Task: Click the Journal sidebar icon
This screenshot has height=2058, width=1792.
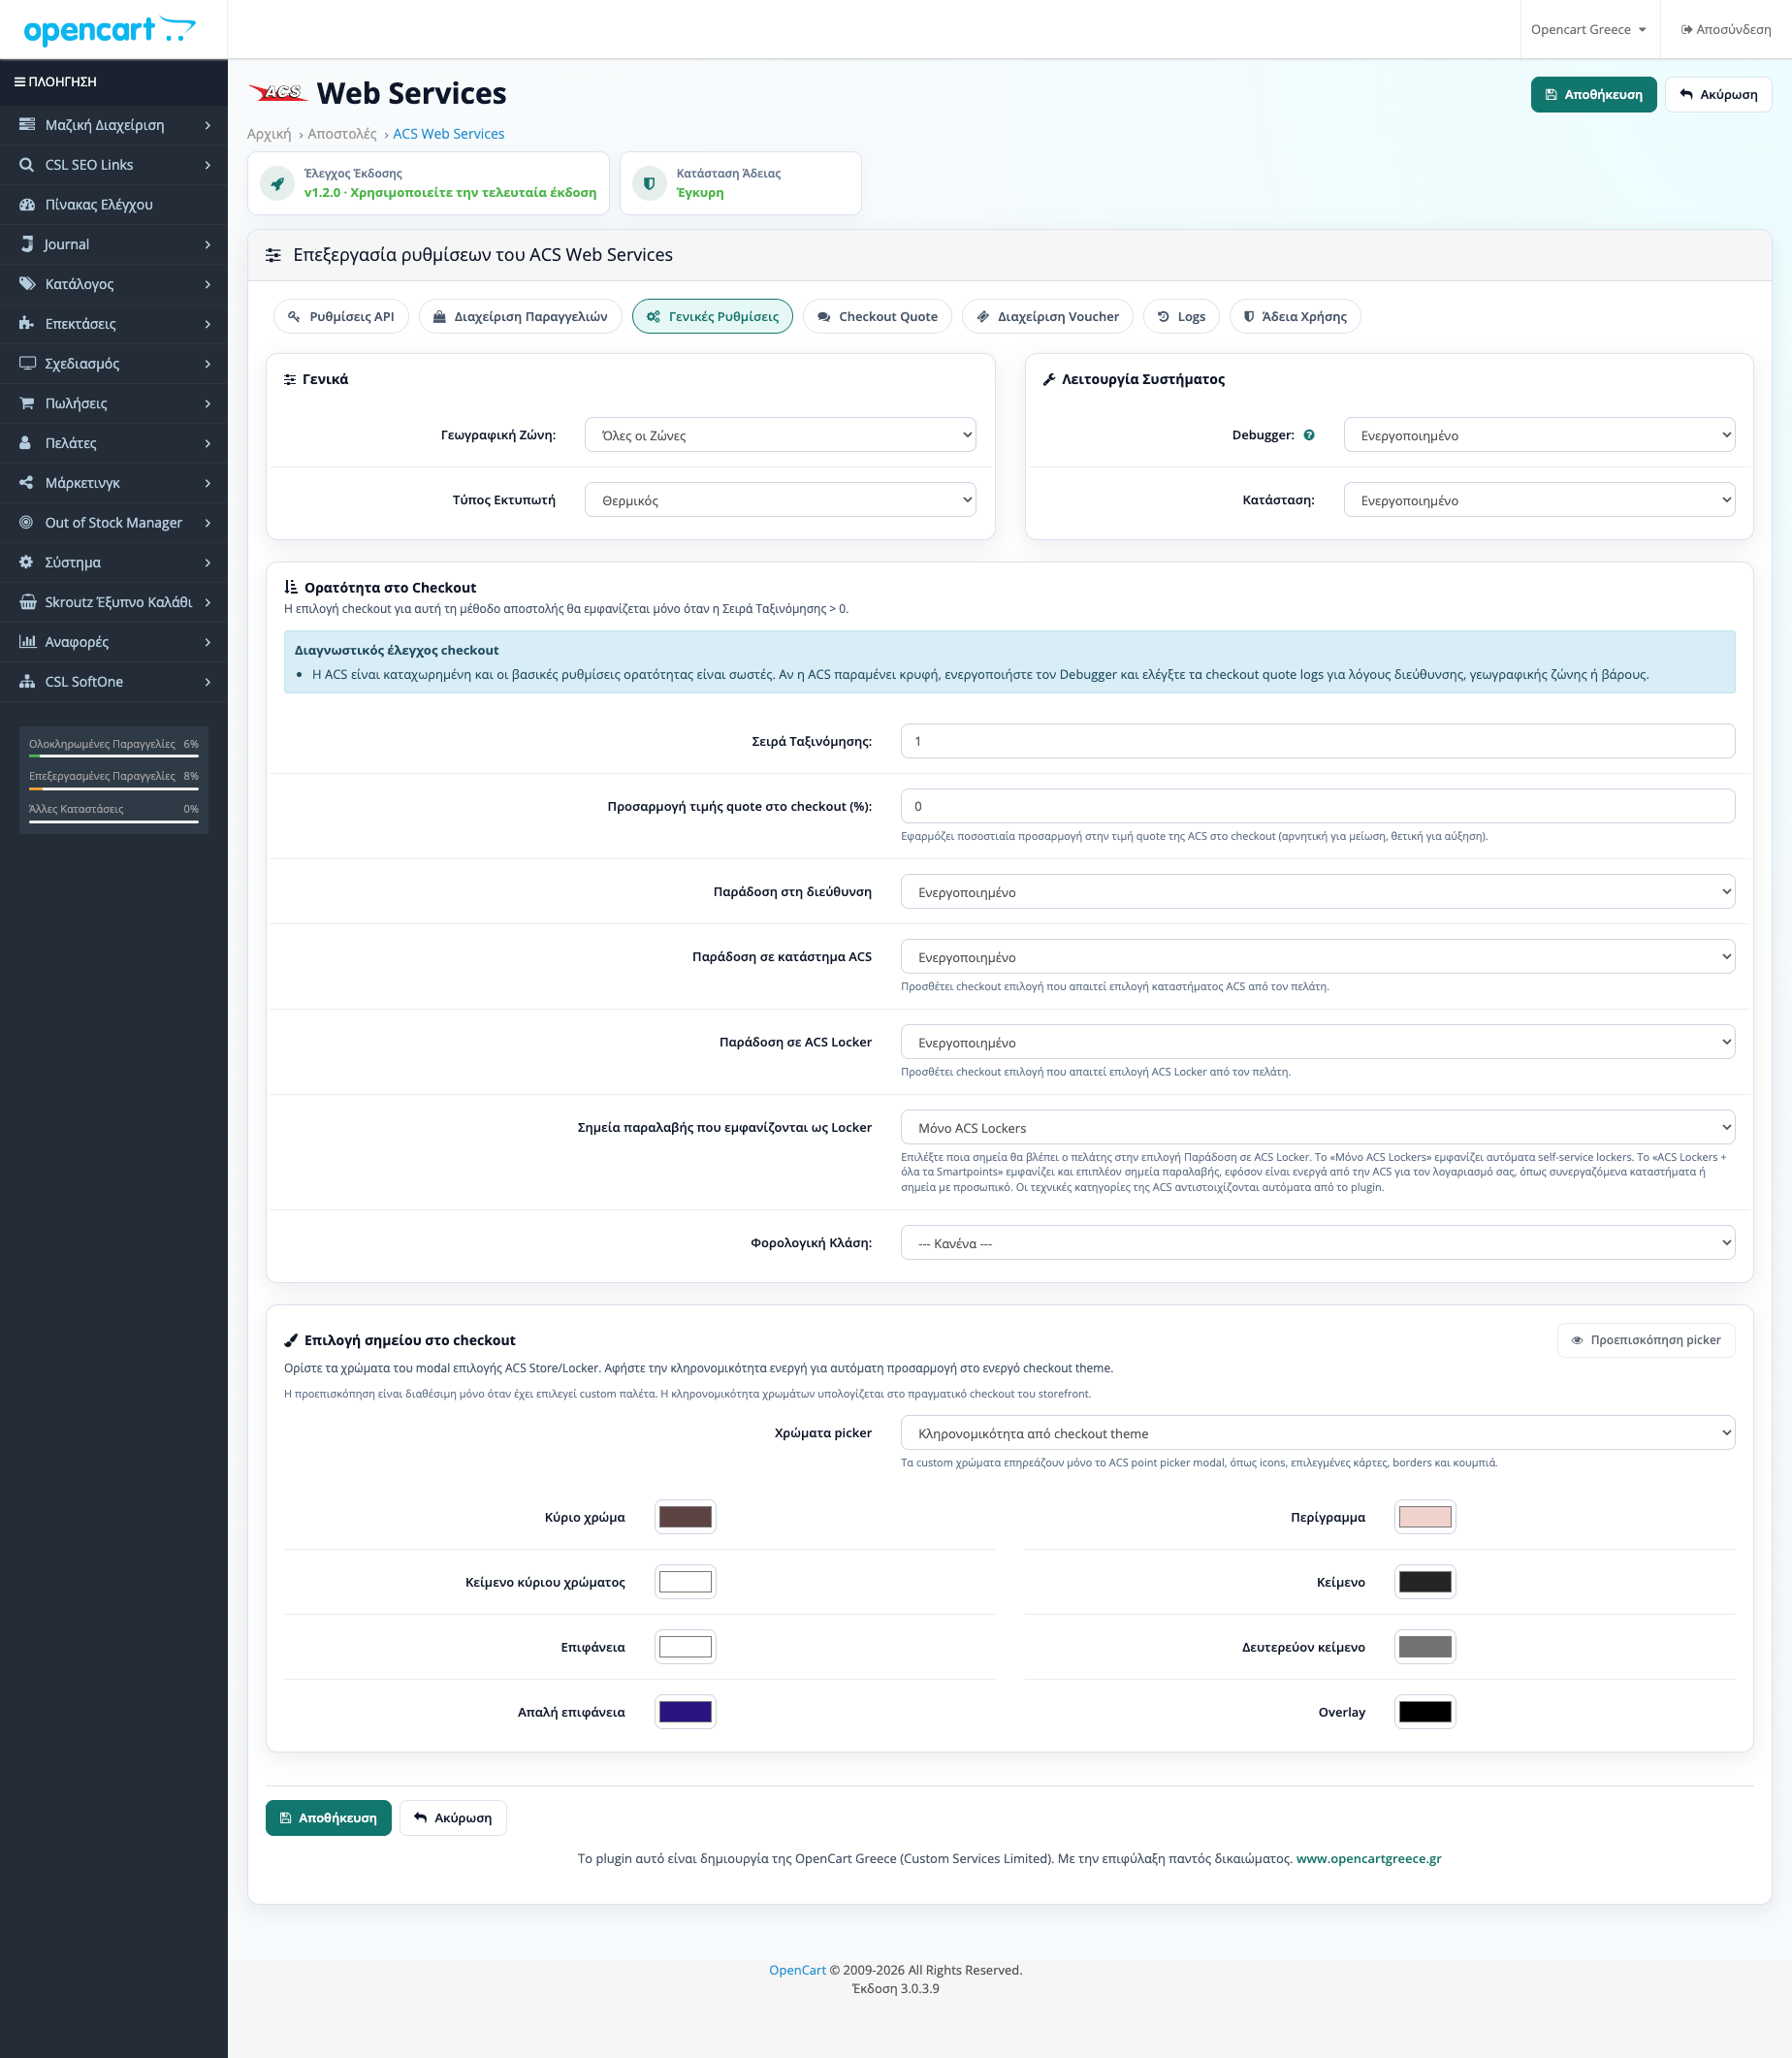Action: [27, 244]
